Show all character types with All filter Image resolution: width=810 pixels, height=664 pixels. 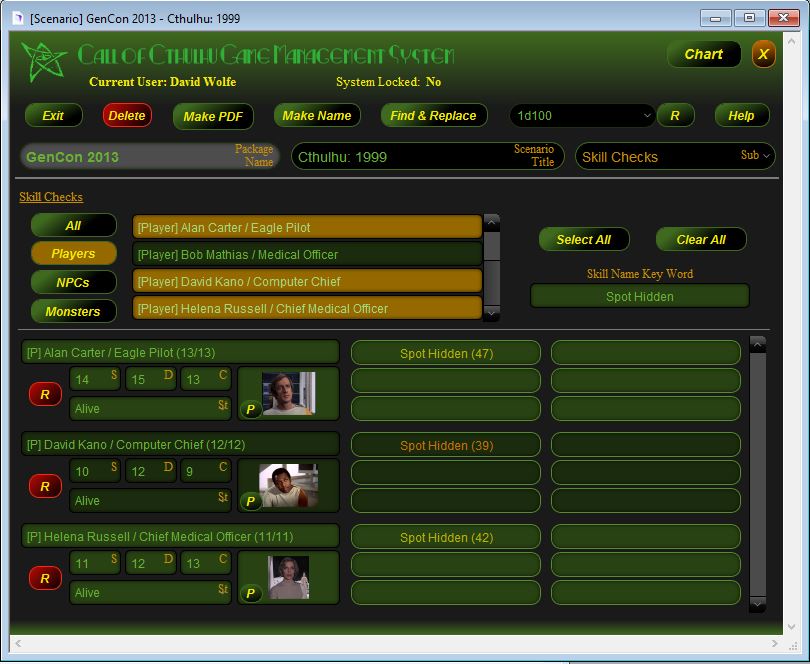click(73, 225)
